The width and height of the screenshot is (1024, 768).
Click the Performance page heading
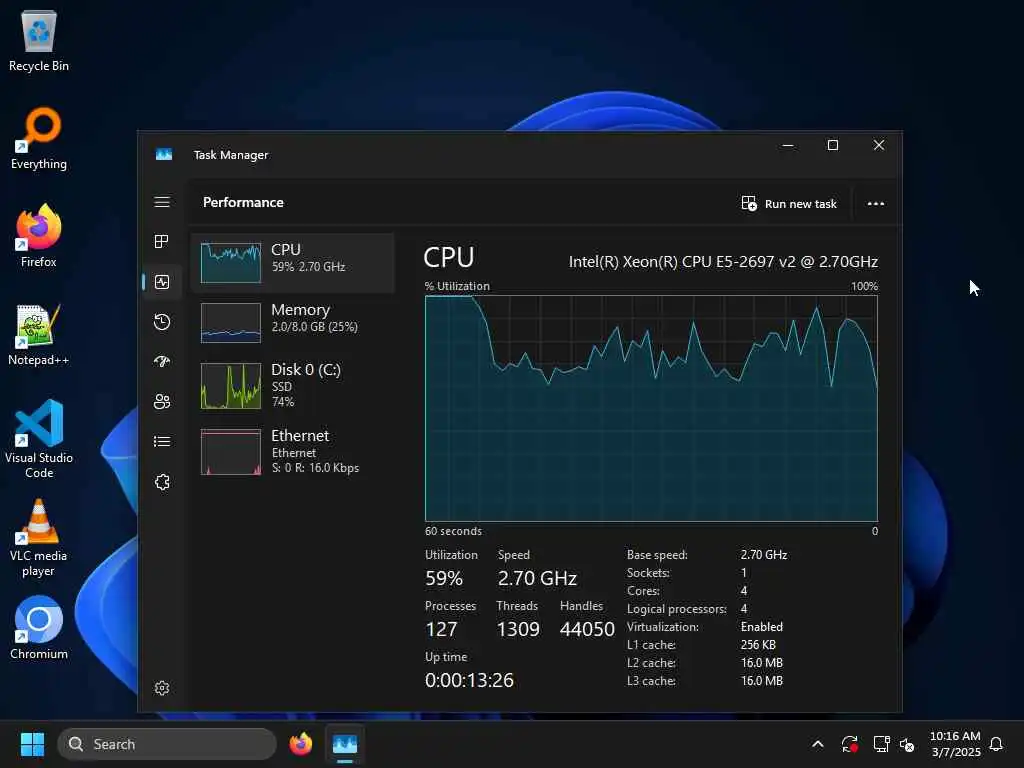click(x=243, y=202)
